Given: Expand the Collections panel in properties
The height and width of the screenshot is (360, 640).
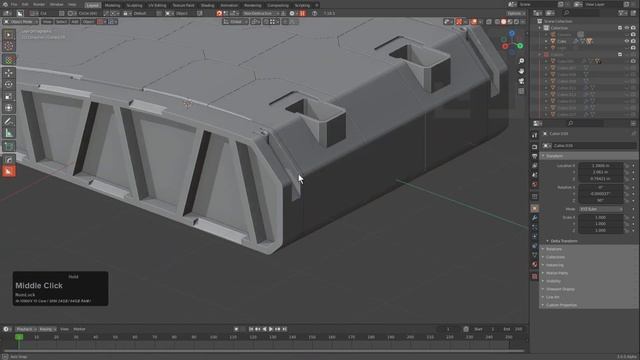Looking at the screenshot, I should 588,257.
